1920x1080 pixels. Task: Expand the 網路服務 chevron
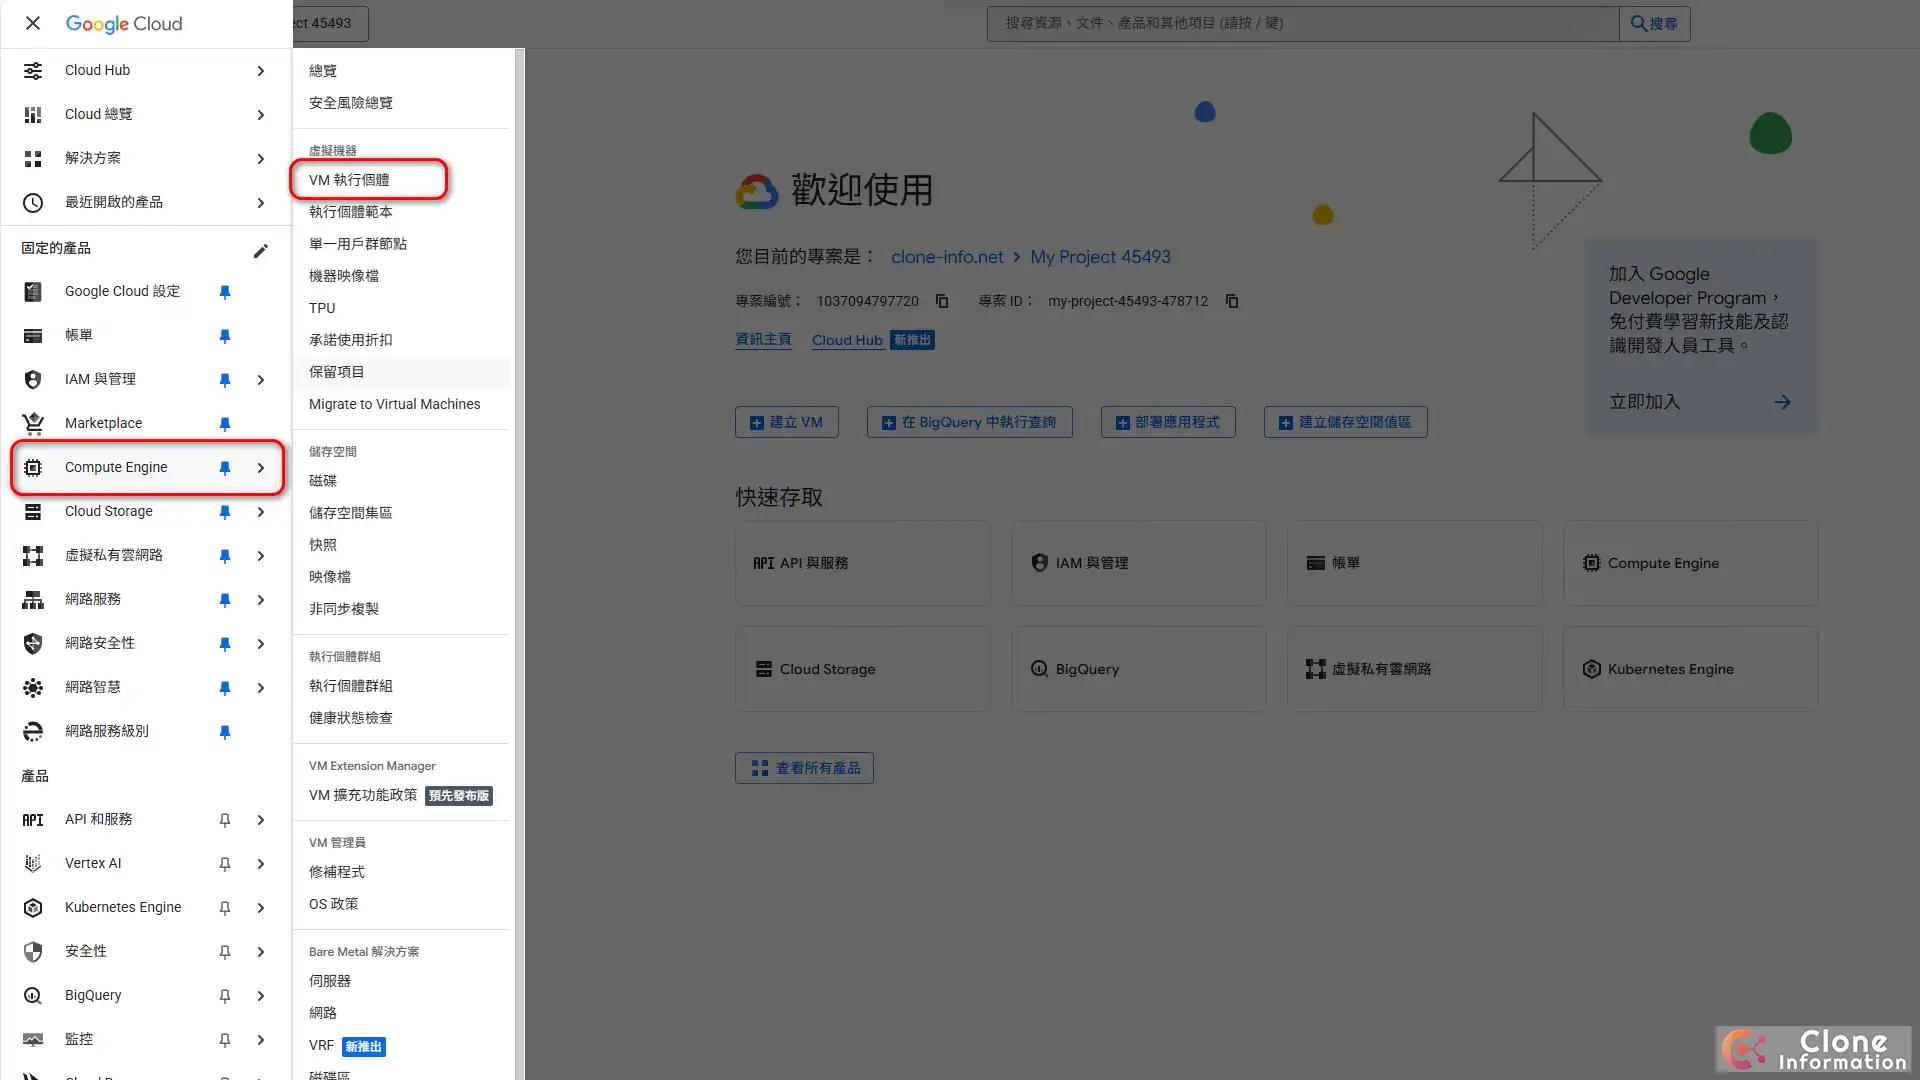[x=260, y=599]
